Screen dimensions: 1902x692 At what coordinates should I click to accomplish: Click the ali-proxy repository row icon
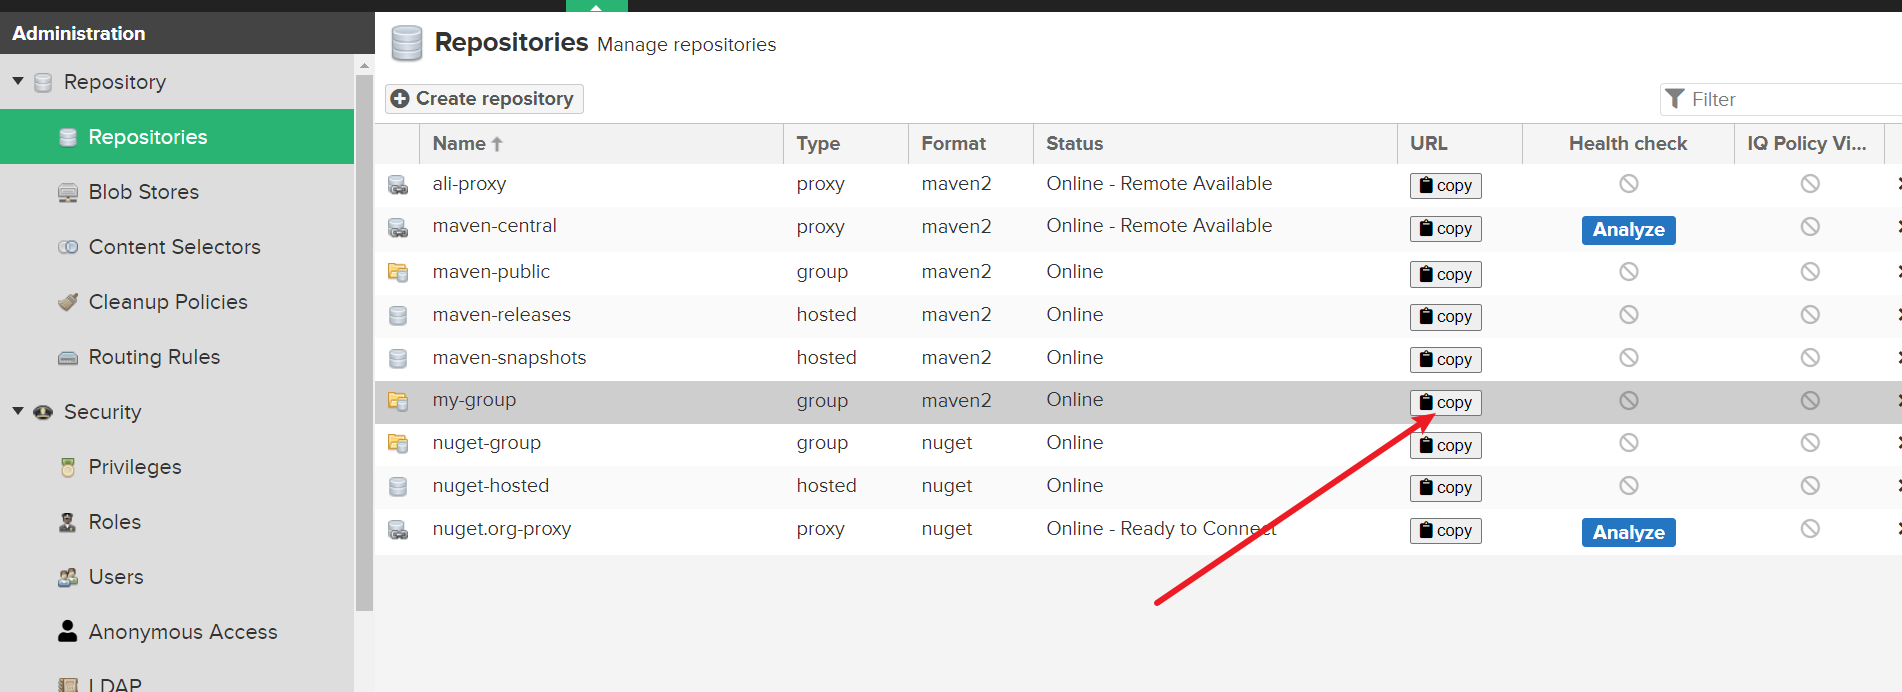pyautogui.click(x=398, y=185)
